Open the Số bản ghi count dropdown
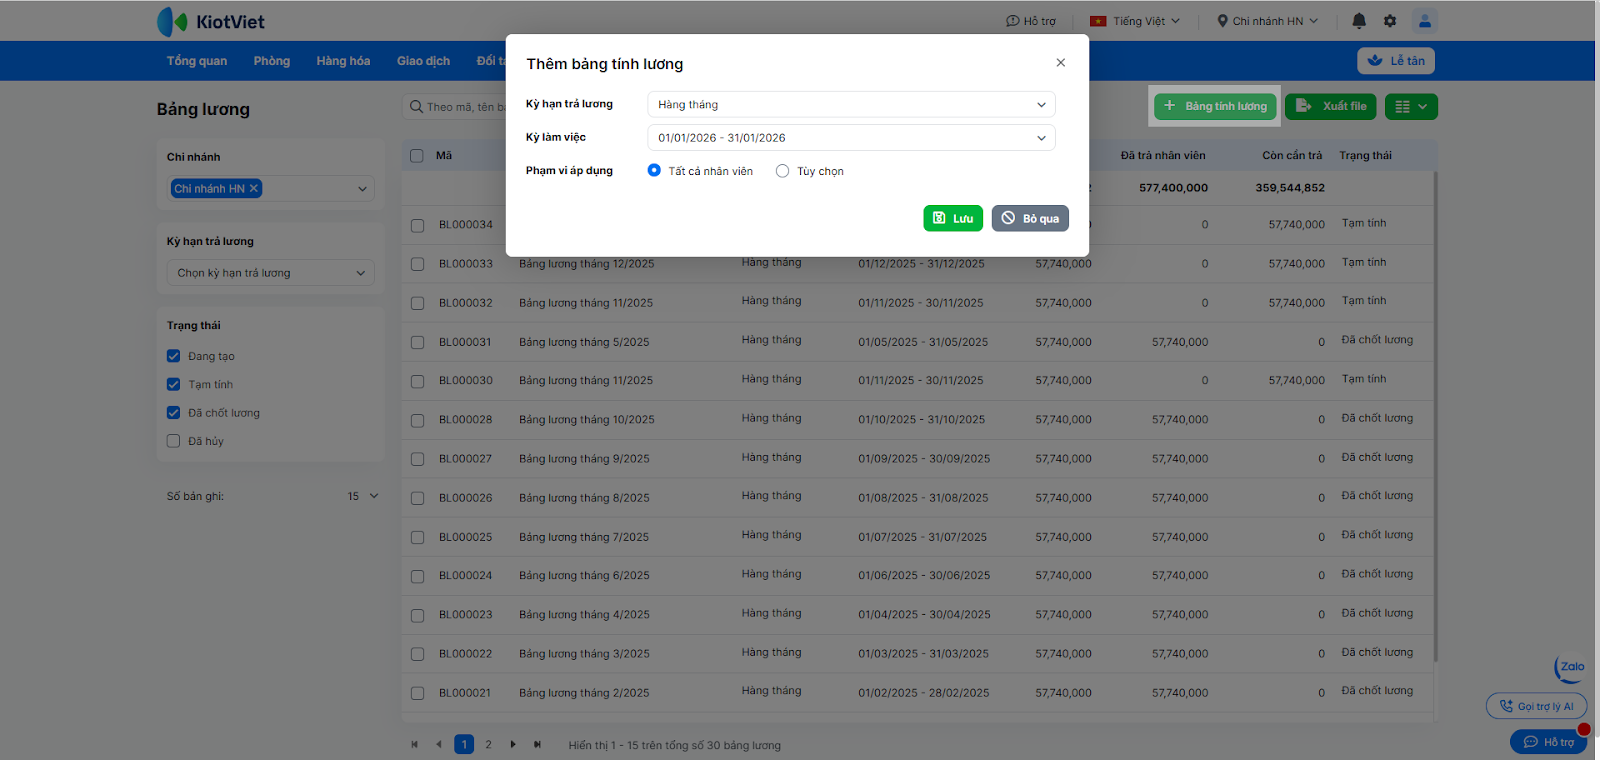The width and height of the screenshot is (1600, 760). tap(363, 496)
